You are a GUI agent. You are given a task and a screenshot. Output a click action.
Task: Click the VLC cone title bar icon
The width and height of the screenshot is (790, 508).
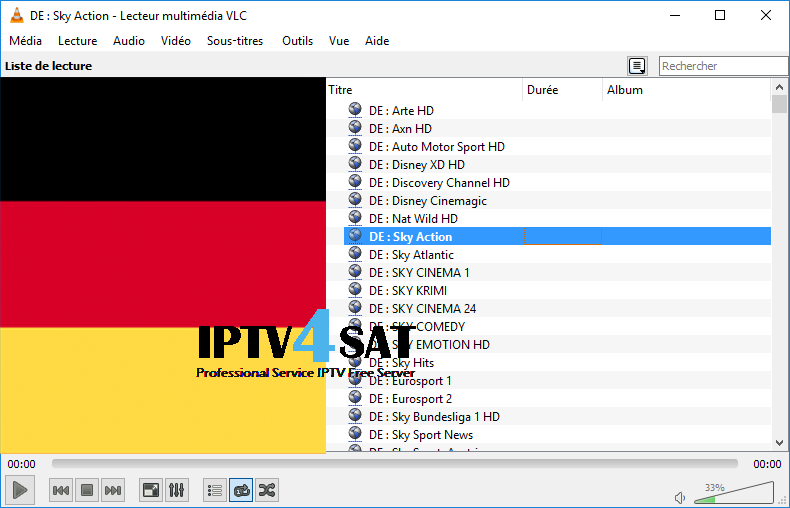pyautogui.click(x=17, y=16)
